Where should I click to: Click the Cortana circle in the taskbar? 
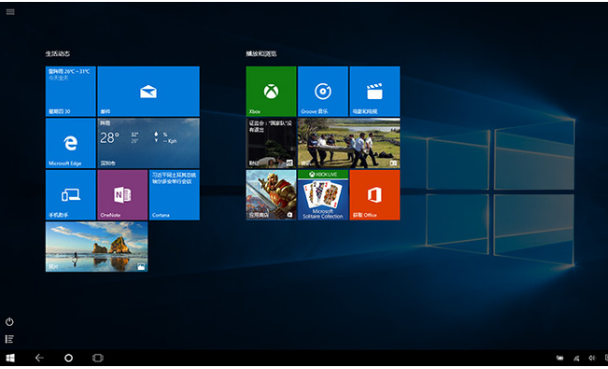69,358
